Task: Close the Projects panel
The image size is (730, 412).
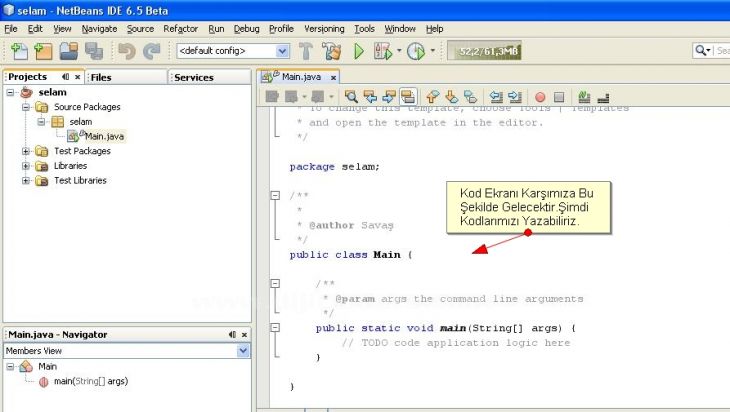Action: point(78,77)
